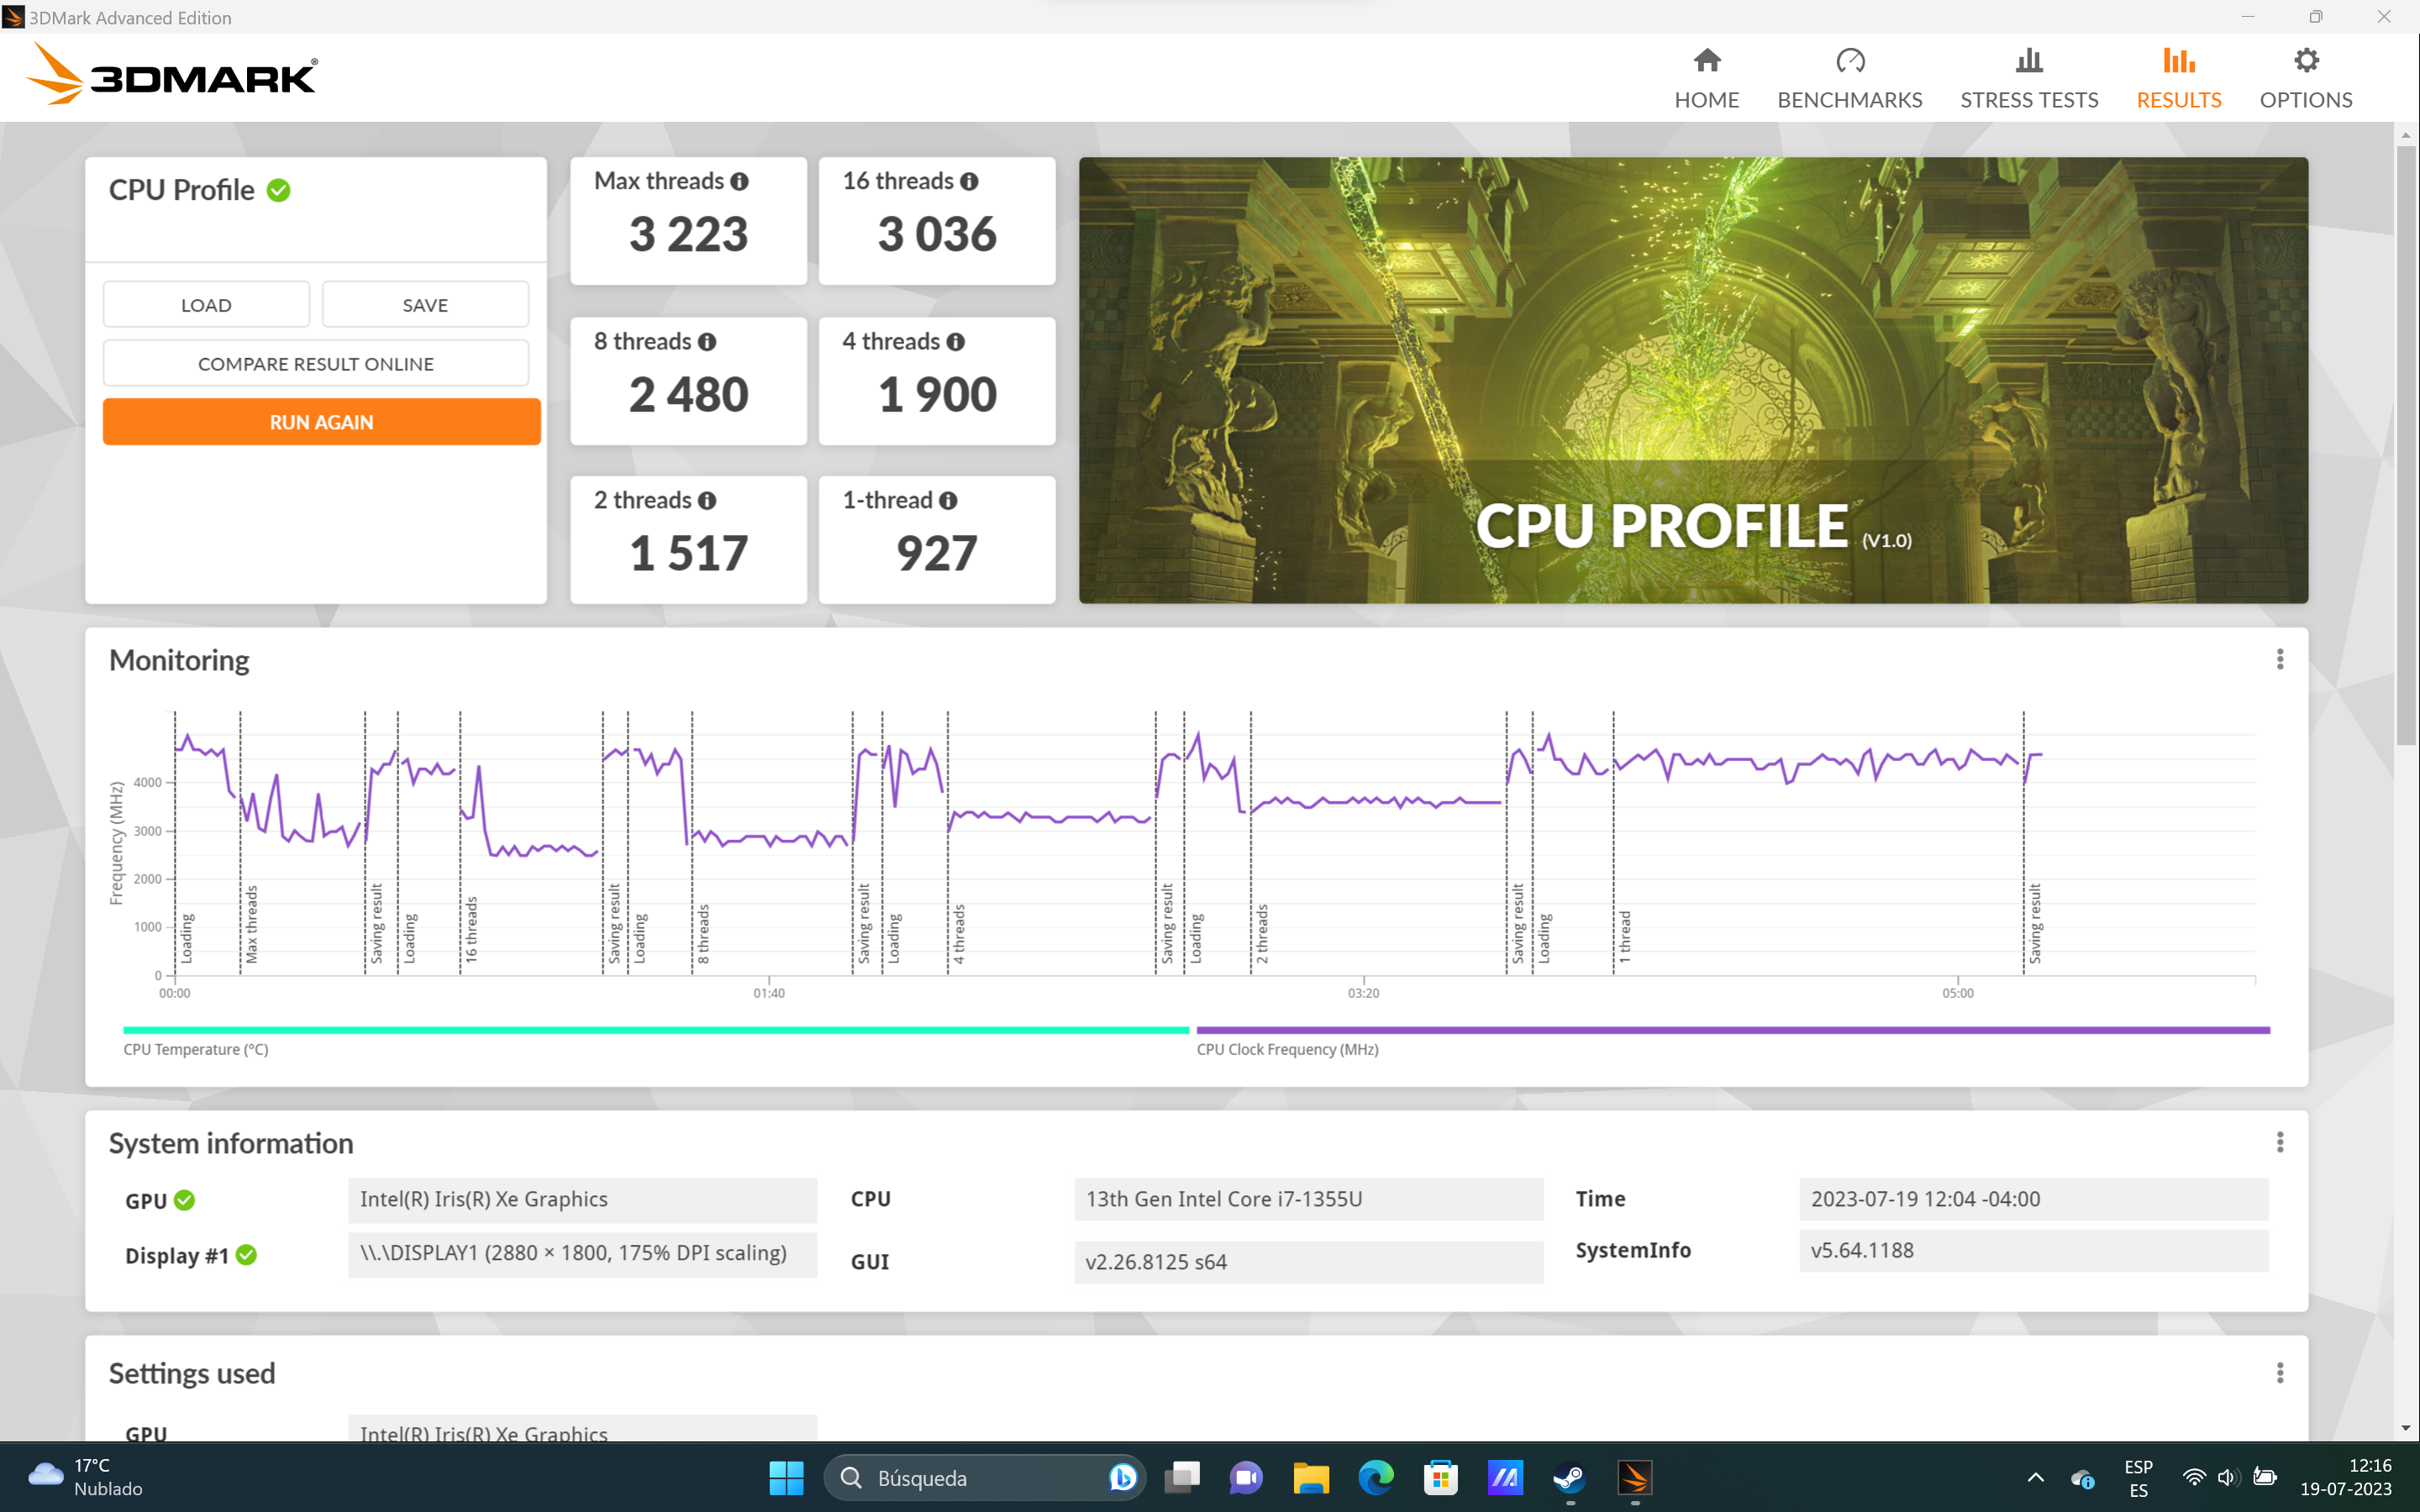Click the 2 threads info icon
This screenshot has width=2420, height=1512.
[x=707, y=501]
